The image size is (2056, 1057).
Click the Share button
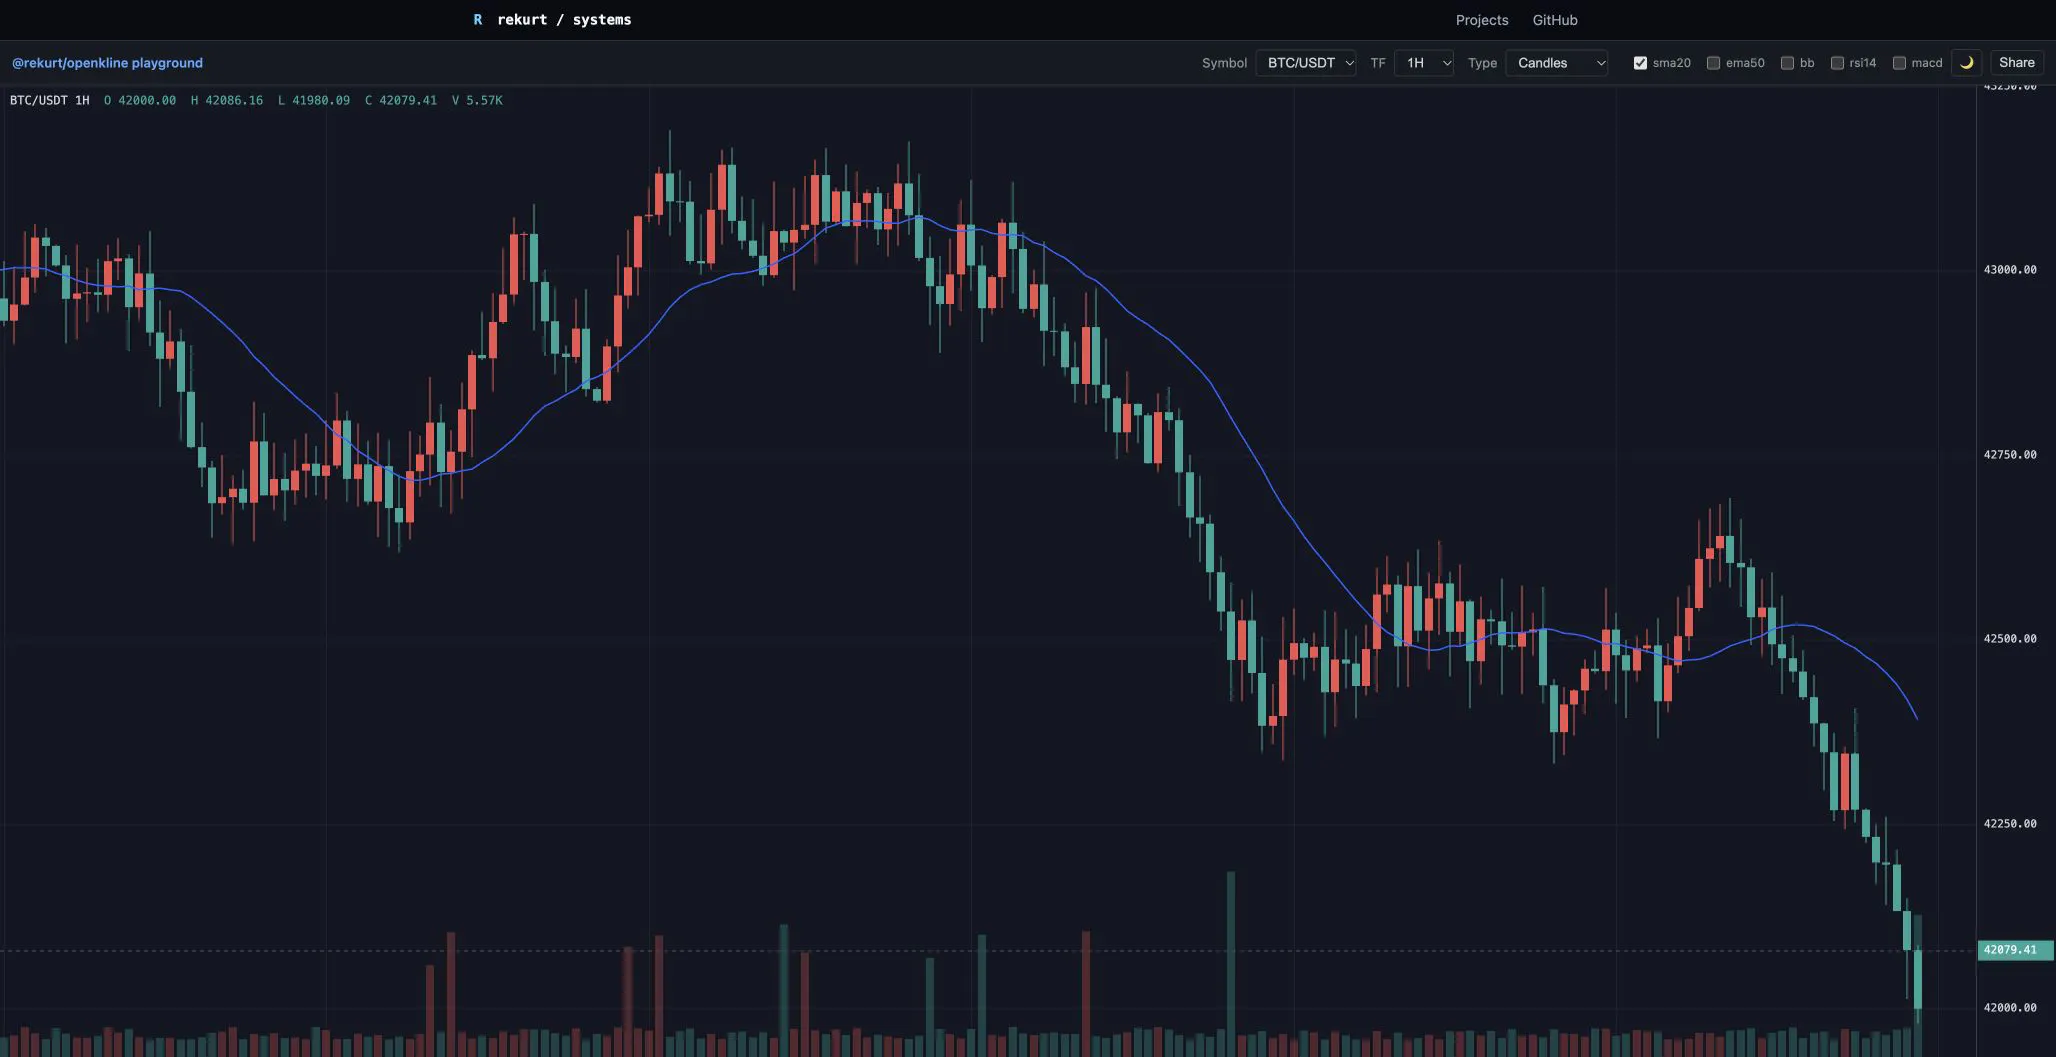click(x=2016, y=63)
